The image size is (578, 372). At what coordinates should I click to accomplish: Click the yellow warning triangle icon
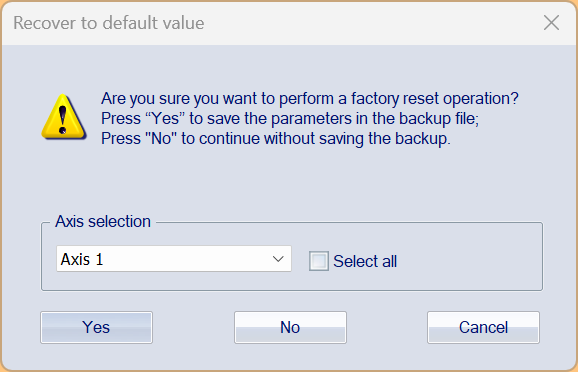(x=64, y=117)
